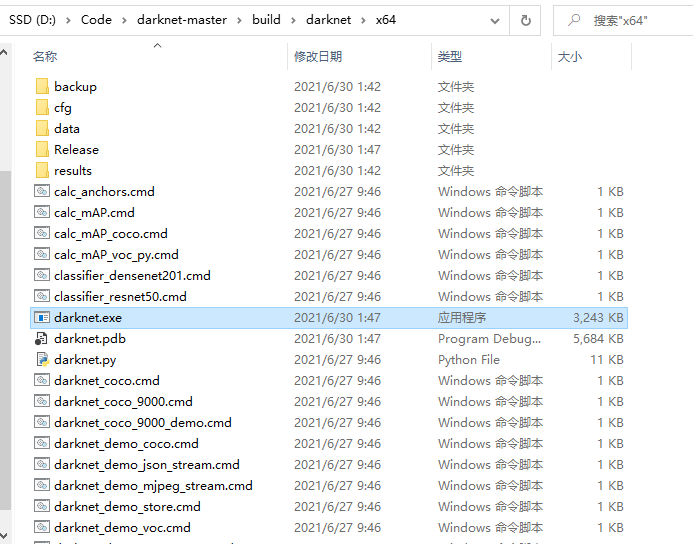Click the darknet.py Python file icon
The width and height of the screenshot is (693, 550).
[42, 360]
